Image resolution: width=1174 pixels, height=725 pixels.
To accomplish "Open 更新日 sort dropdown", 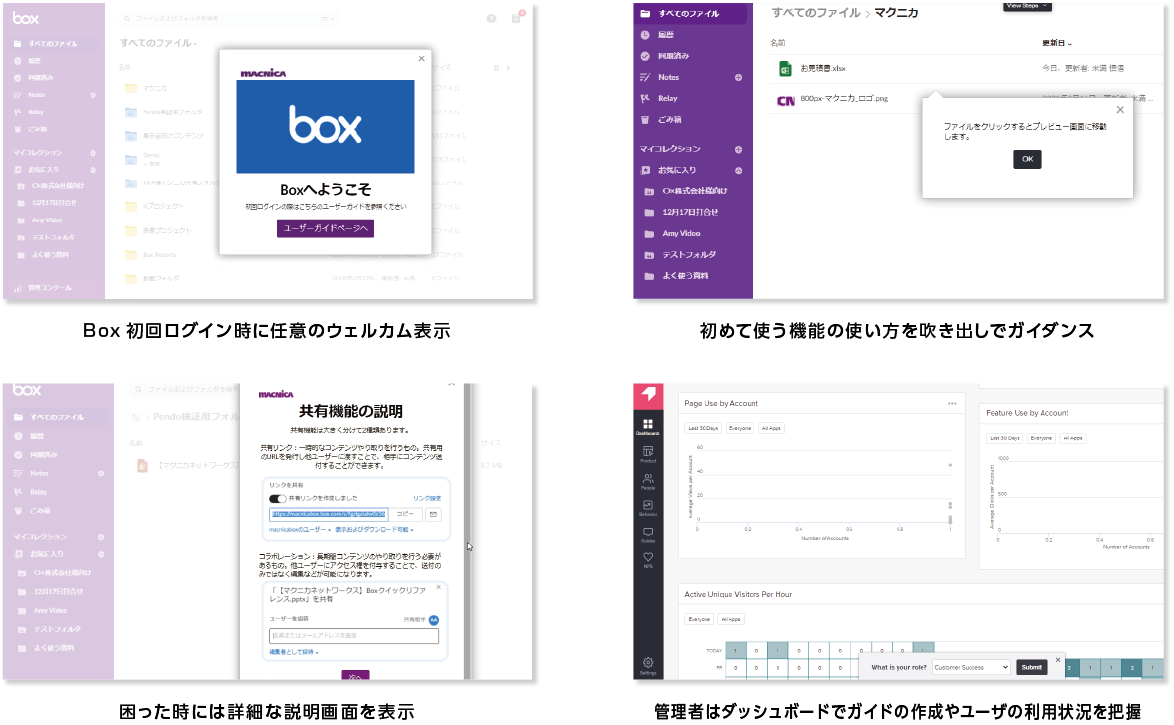I will click(x=1056, y=43).
